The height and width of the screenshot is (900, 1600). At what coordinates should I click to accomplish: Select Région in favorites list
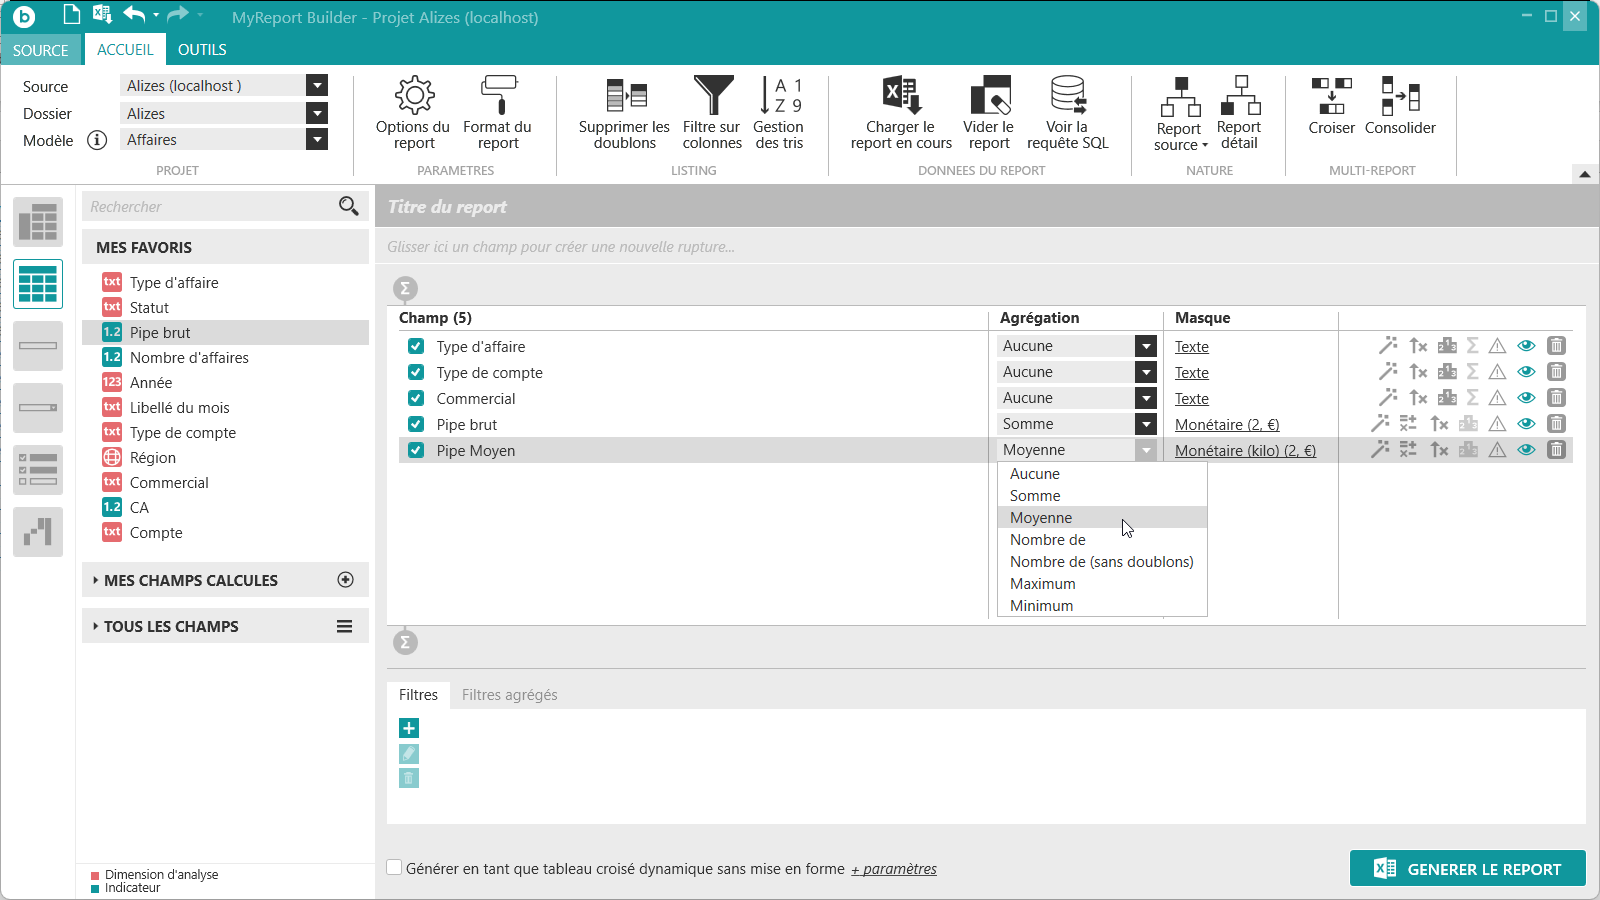coord(153,458)
